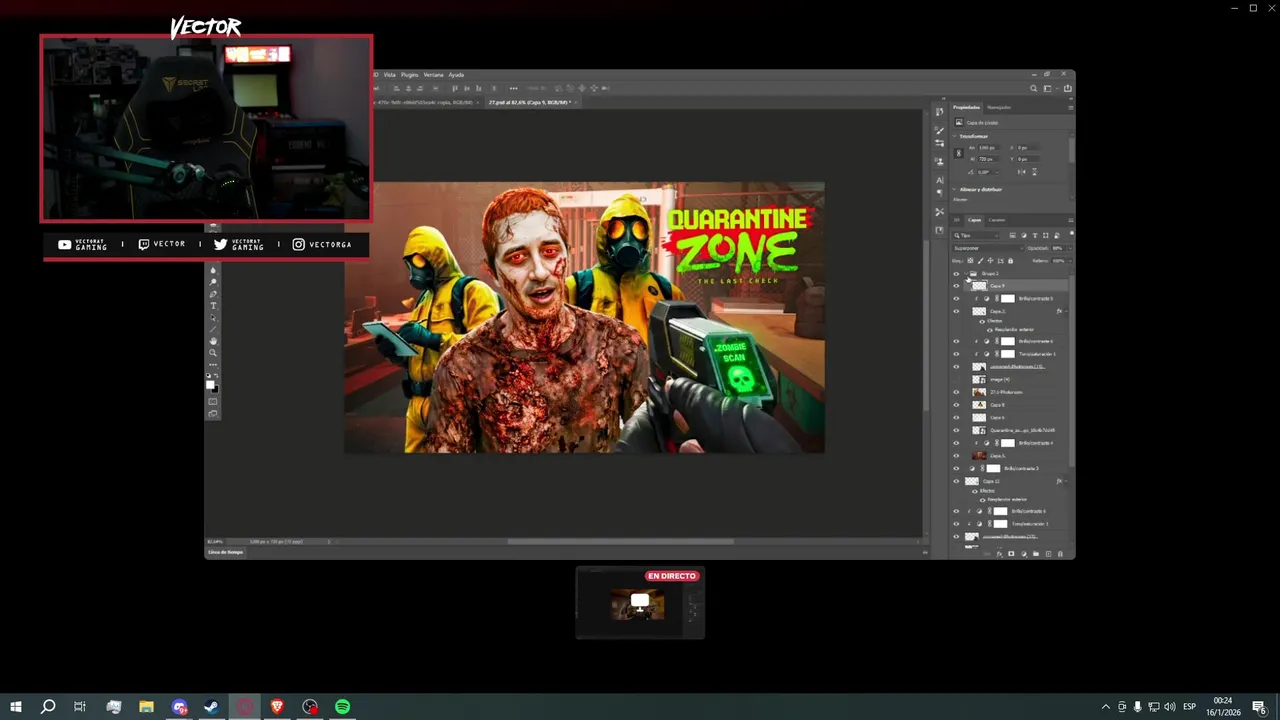The width and height of the screenshot is (1280, 720).
Task: Collapse effects of Capa 12 layer
Action: pos(1067,481)
